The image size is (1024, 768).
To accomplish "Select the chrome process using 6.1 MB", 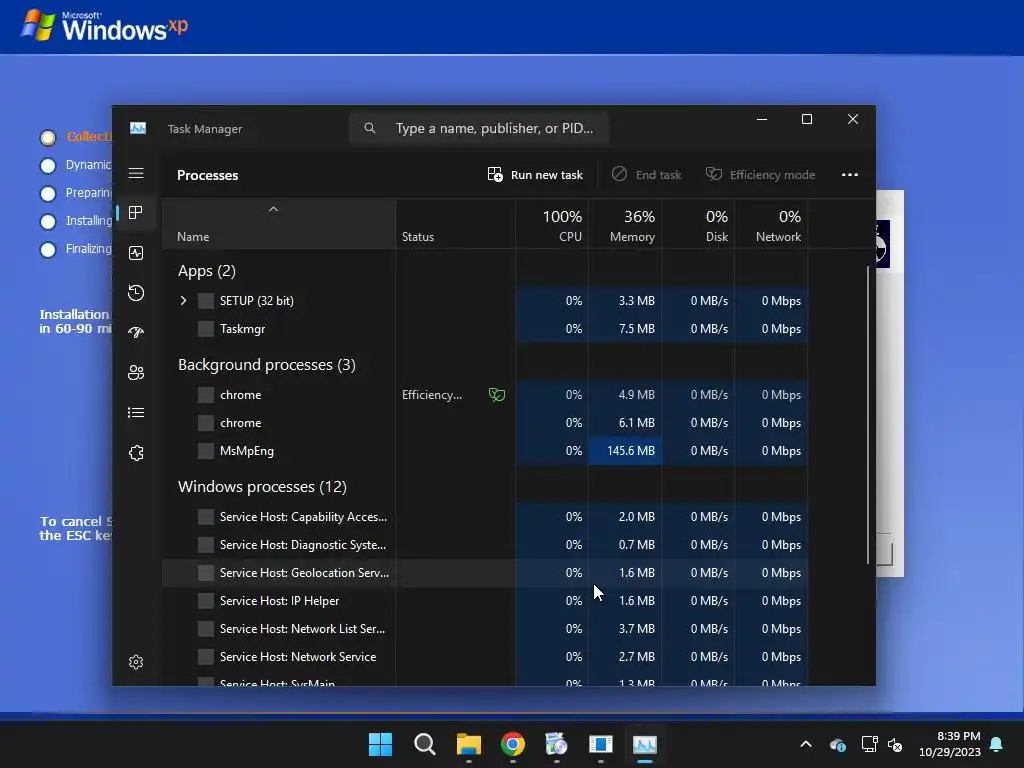I will point(485,423).
